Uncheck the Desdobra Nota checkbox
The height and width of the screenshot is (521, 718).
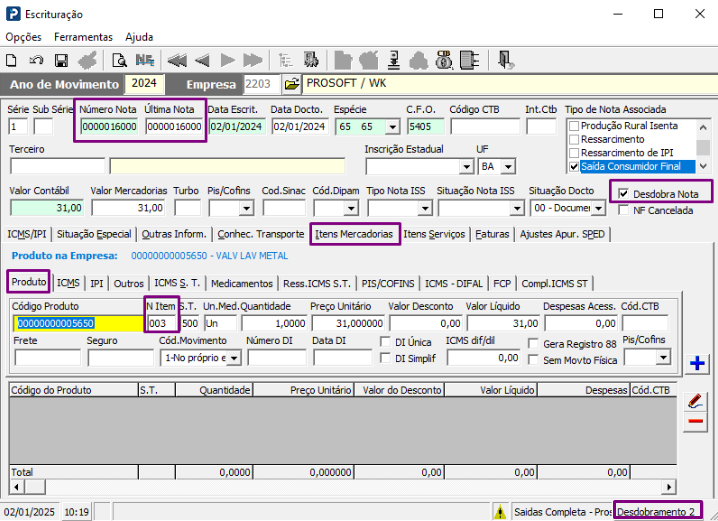tap(623, 194)
